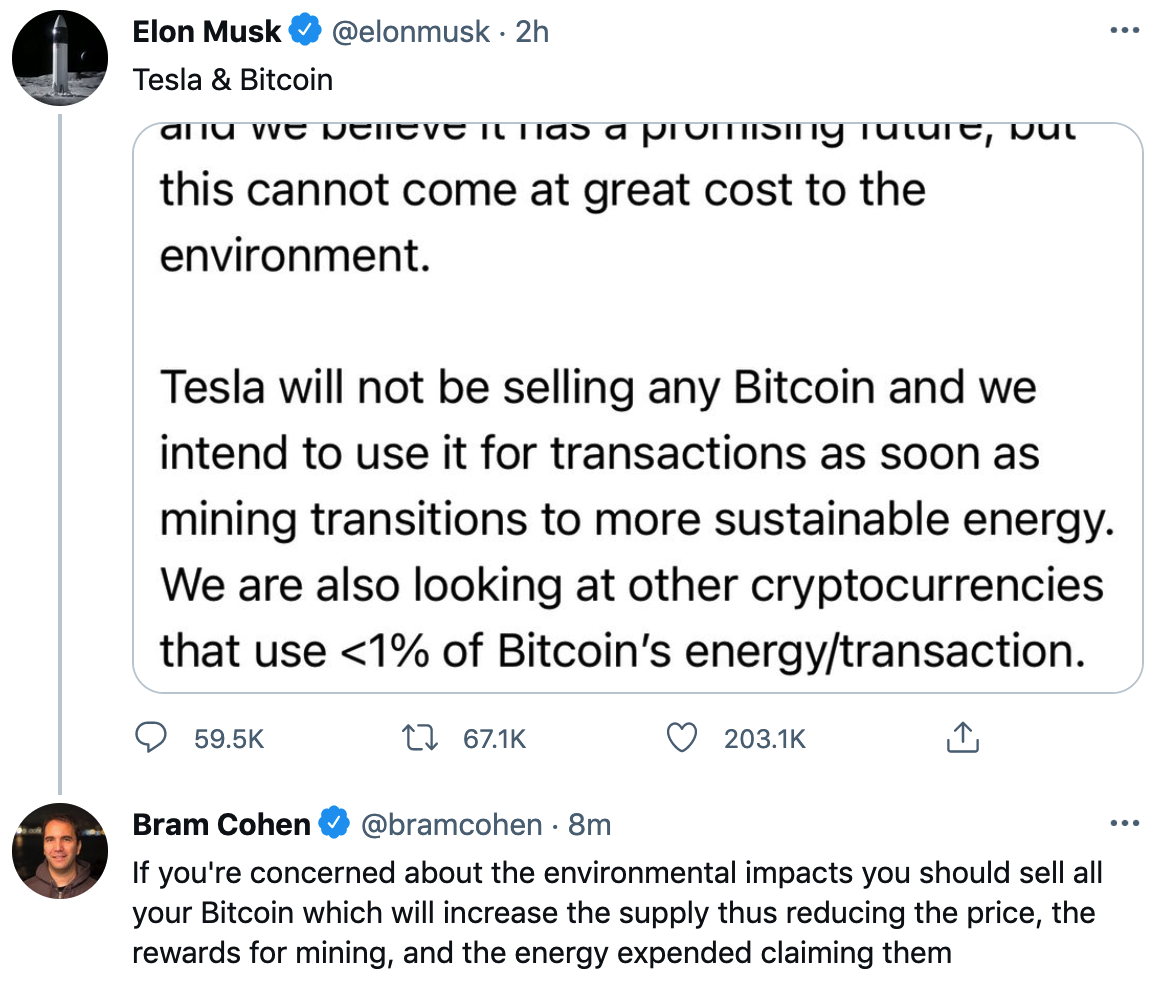Open the 2h timestamp on Elon's tweet
The width and height of the screenshot is (1160, 984).
[532, 32]
